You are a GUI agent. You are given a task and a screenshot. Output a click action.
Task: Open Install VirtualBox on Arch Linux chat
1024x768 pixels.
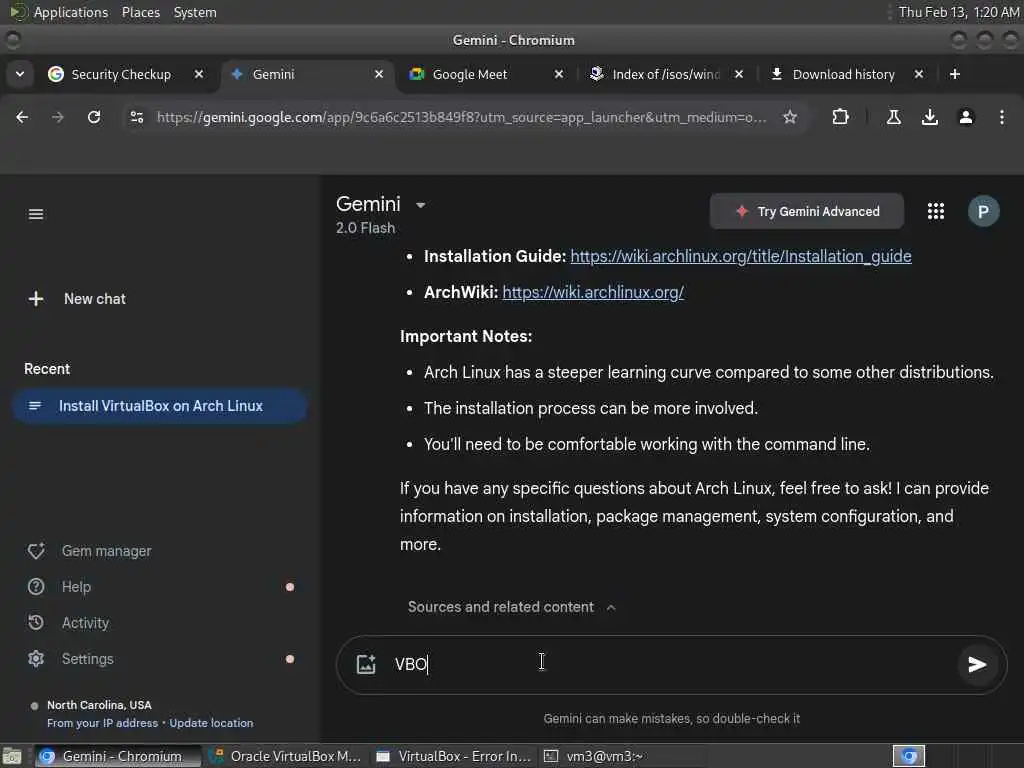click(x=159, y=406)
